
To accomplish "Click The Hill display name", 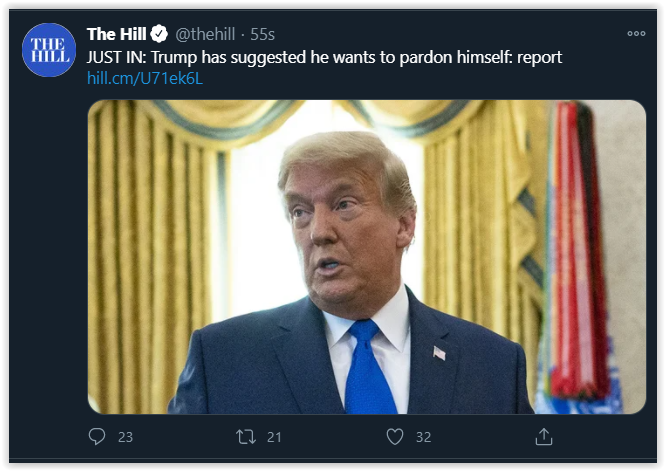I will pyautogui.click(x=116, y=34).
